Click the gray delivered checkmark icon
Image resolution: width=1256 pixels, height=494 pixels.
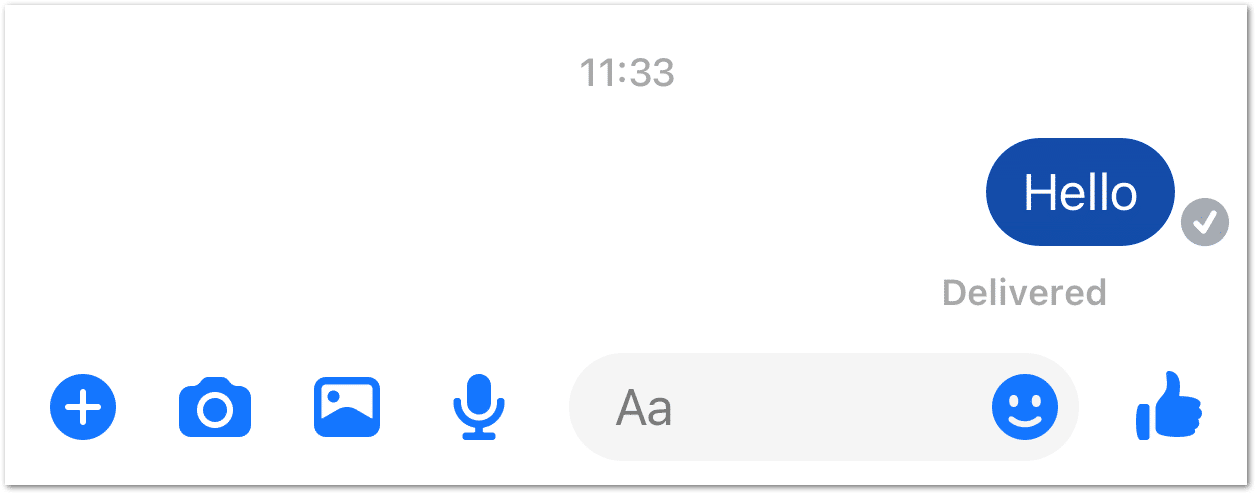[1204, 222]
